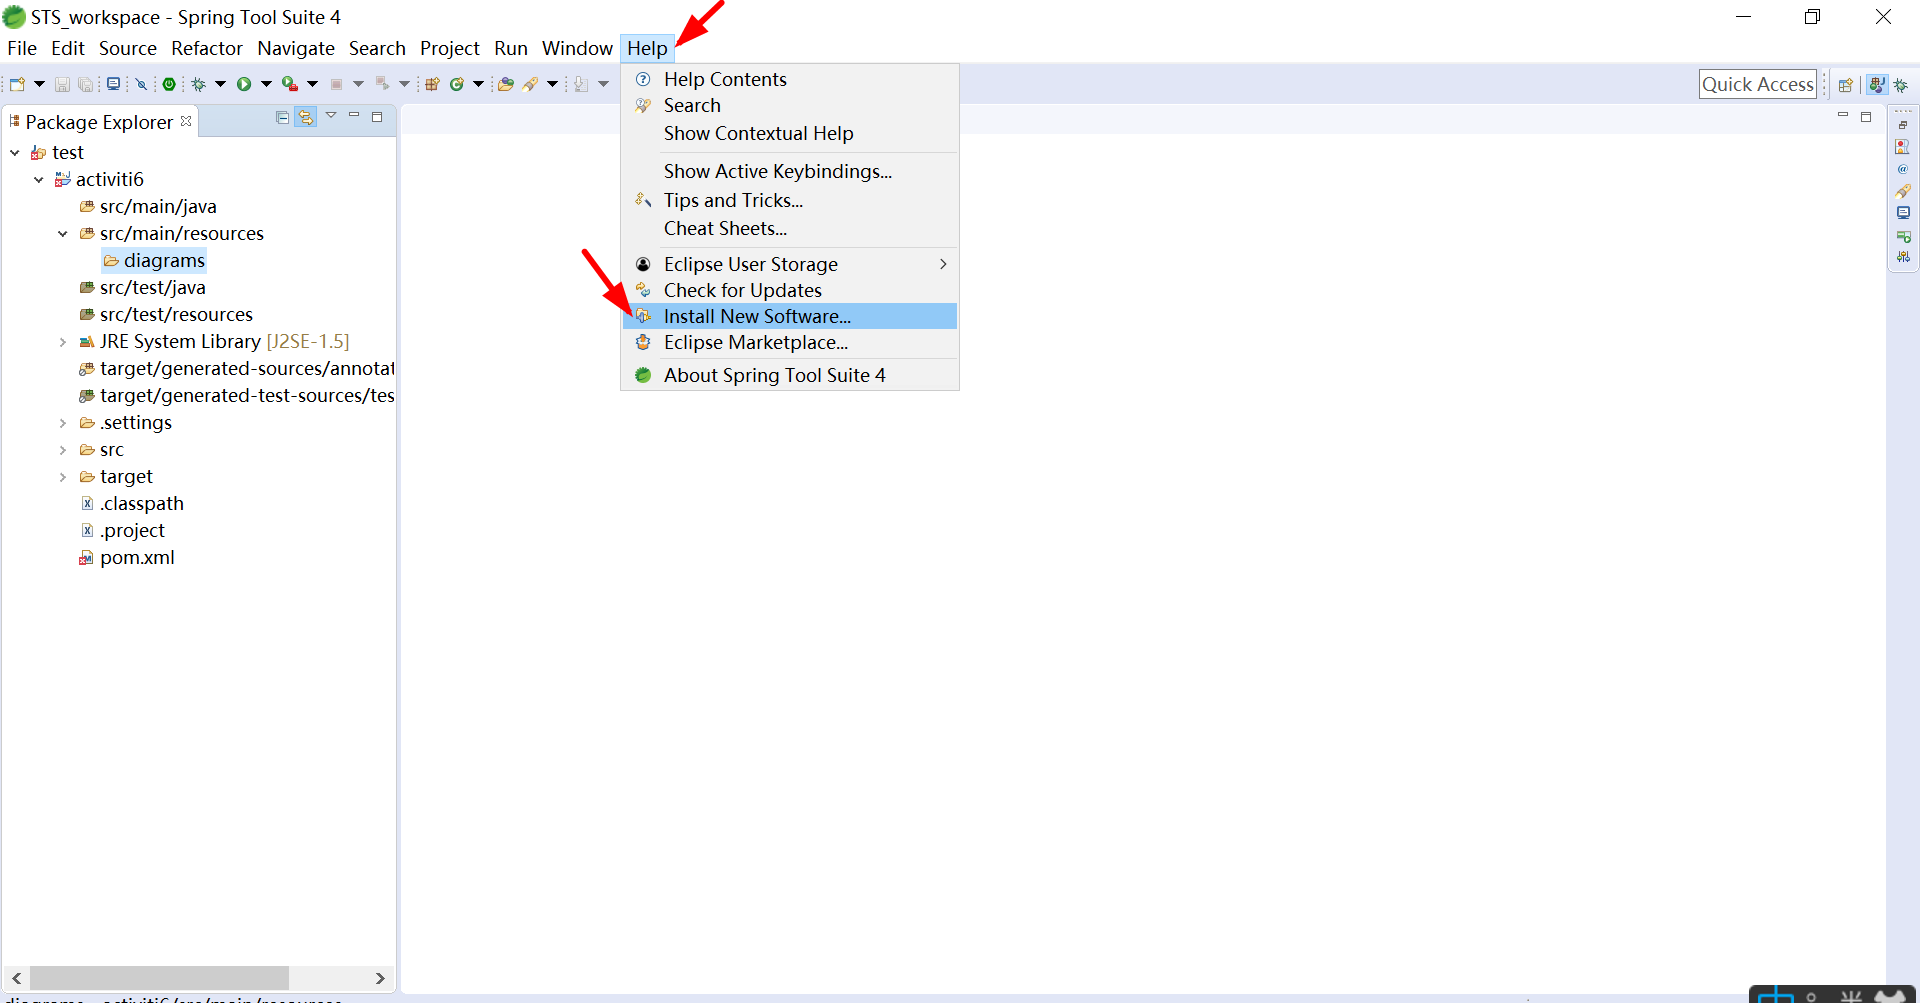Click the Open Perspective icon
The height and width of the screenshot is (1003, 1920).
(x=1846, y=85)
